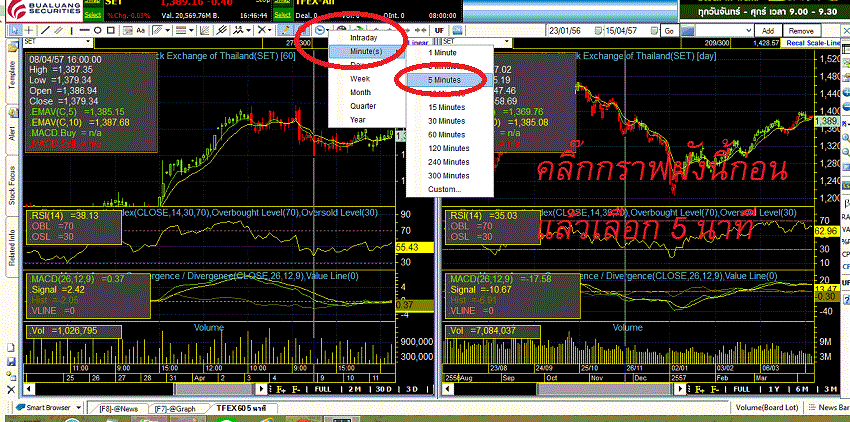The height and width of the screenshot is (422, 850).
Task: Open the left chart SET symbol dropdown
Action: (x=88, y=41)
